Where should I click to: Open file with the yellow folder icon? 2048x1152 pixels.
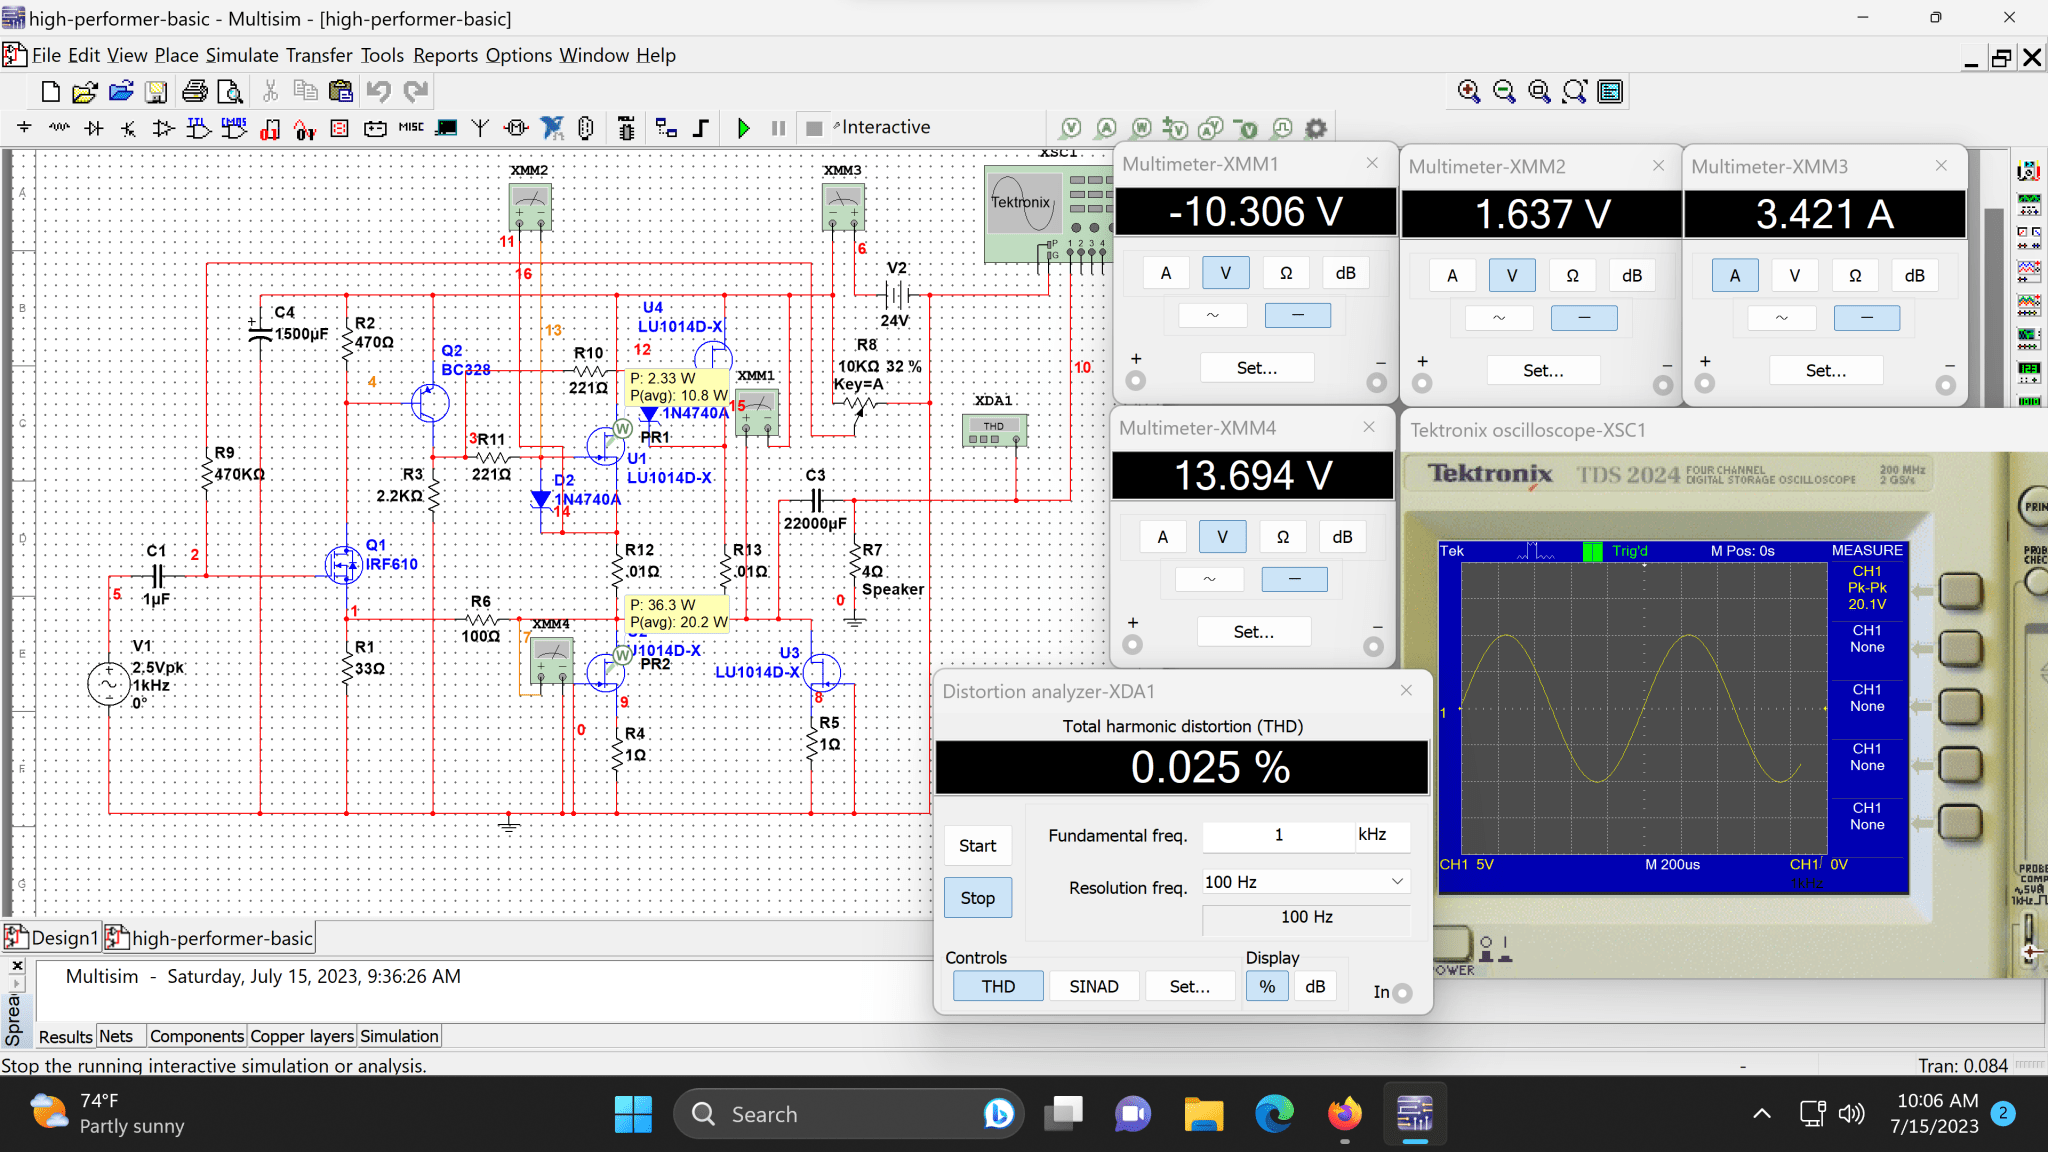coord(85,92)
